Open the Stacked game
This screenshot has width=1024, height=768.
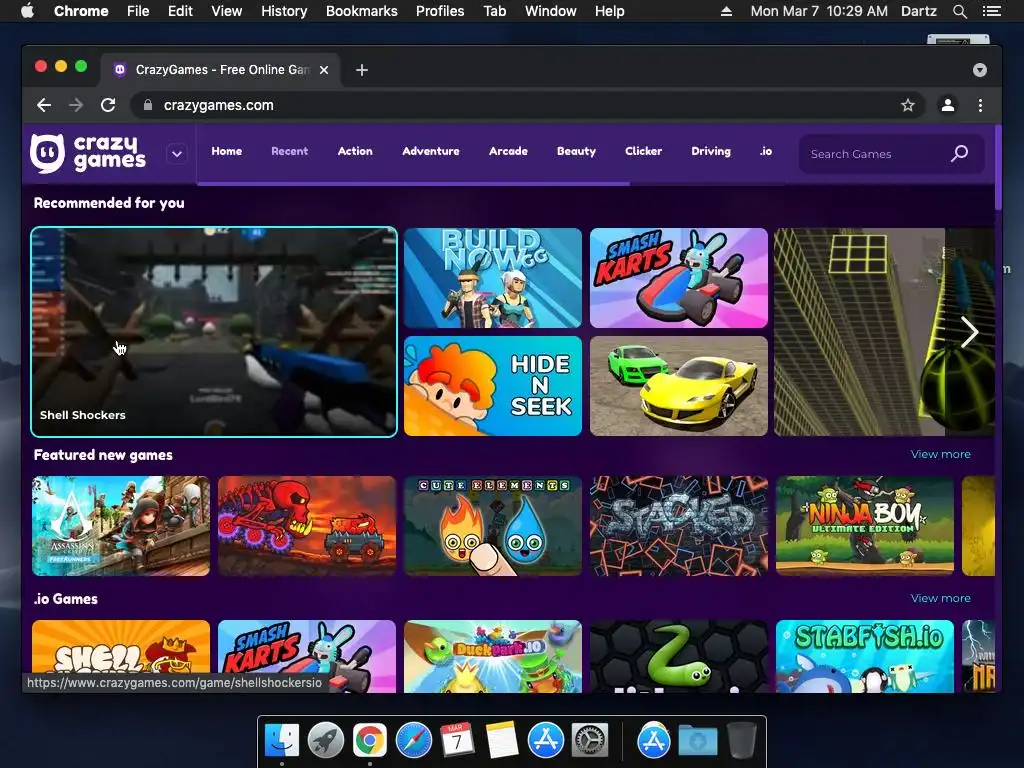pos(679,526)
